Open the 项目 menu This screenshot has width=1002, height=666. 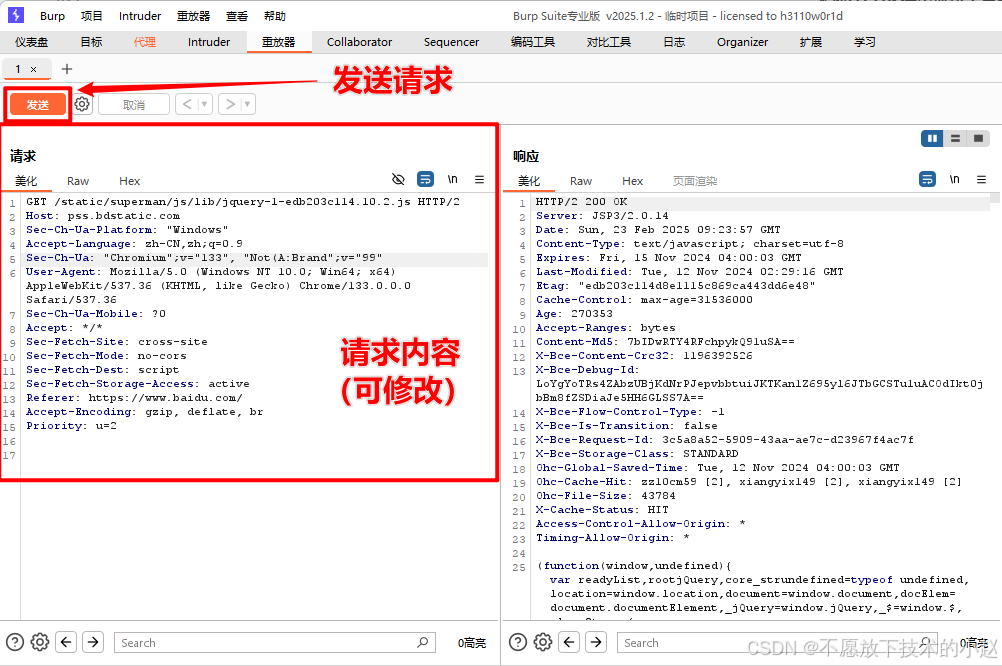click(91, 16)
